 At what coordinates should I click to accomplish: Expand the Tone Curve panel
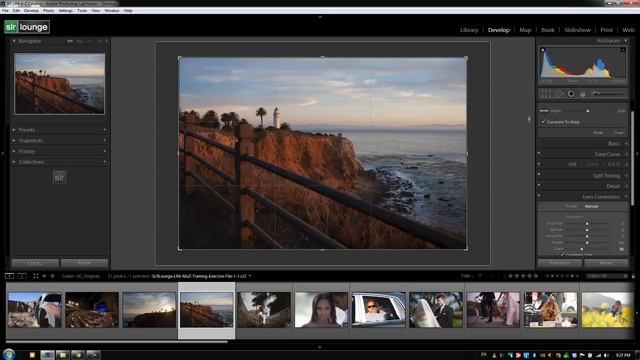tap(626, 154)
